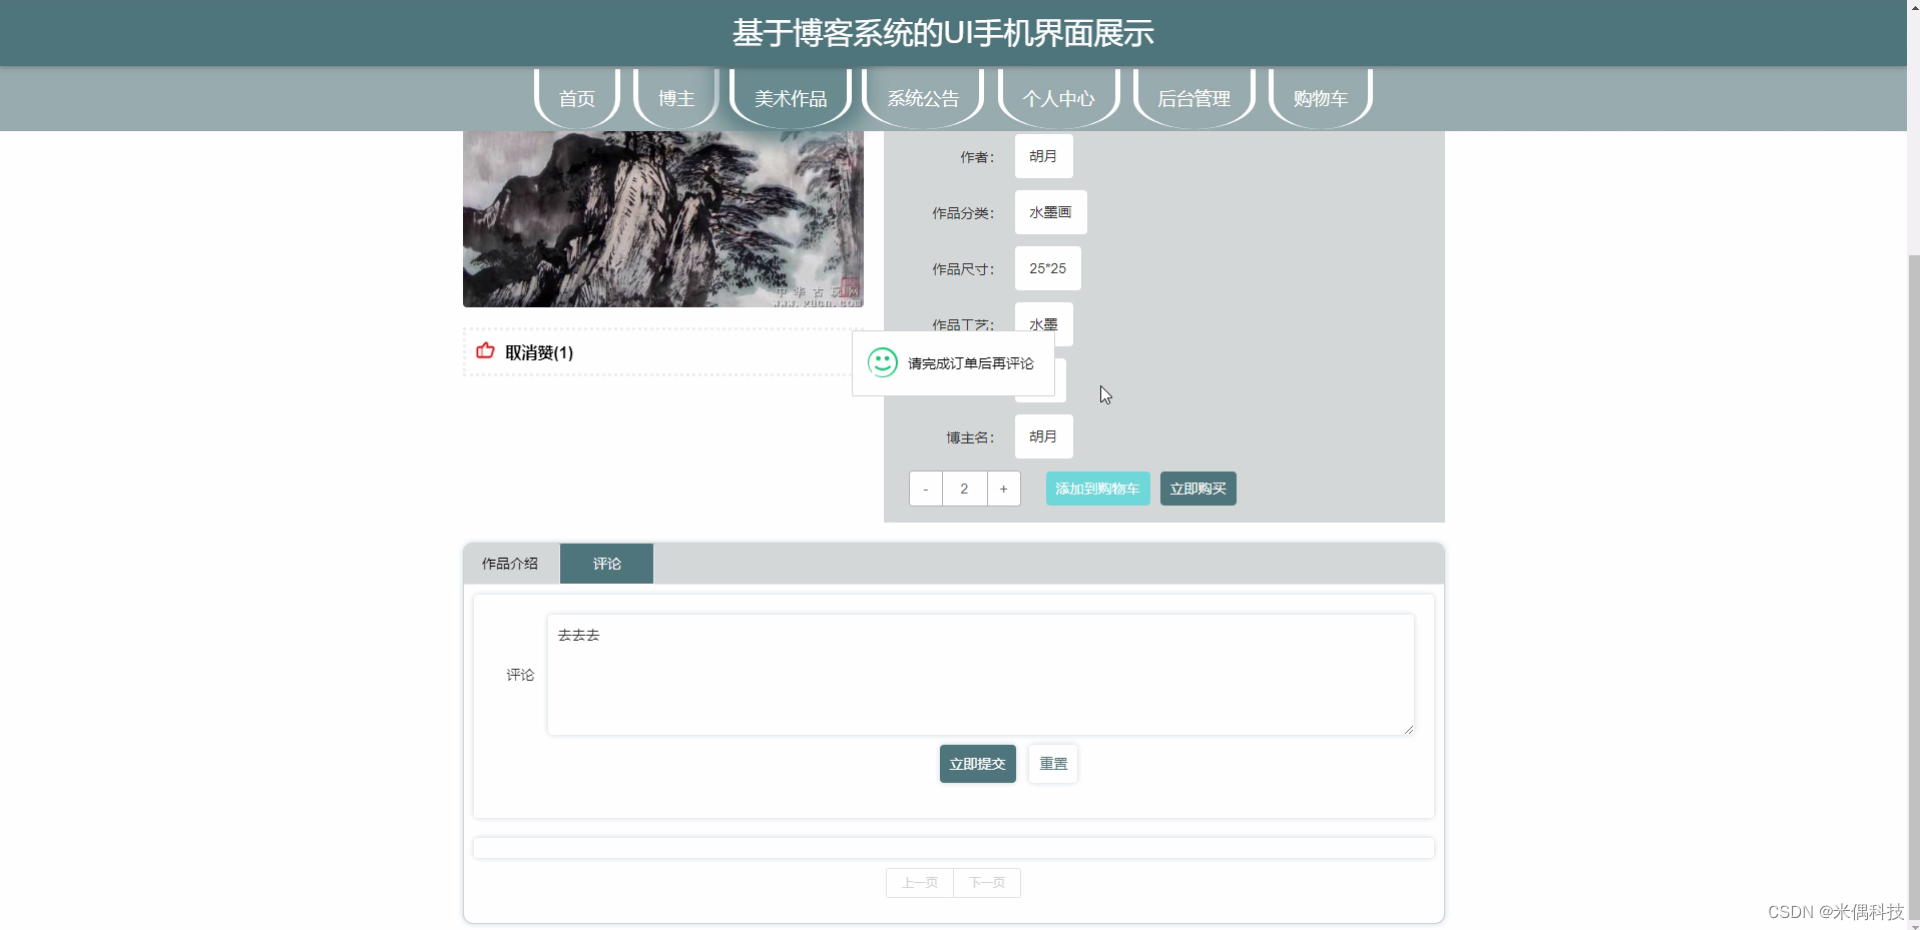The width and height of the screenshot is (1920, 930).
Task: Switch to the 作品介绍 tab
Action: click(510, 563)
